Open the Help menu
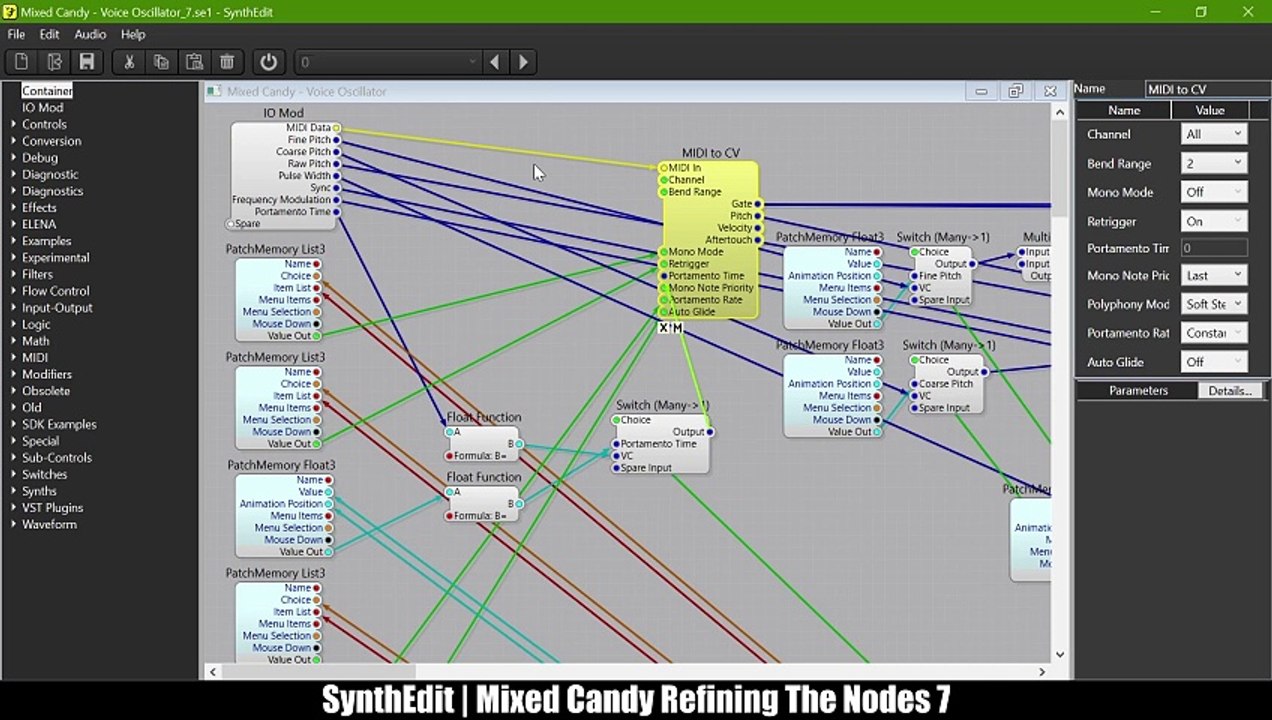 (133, 34)
